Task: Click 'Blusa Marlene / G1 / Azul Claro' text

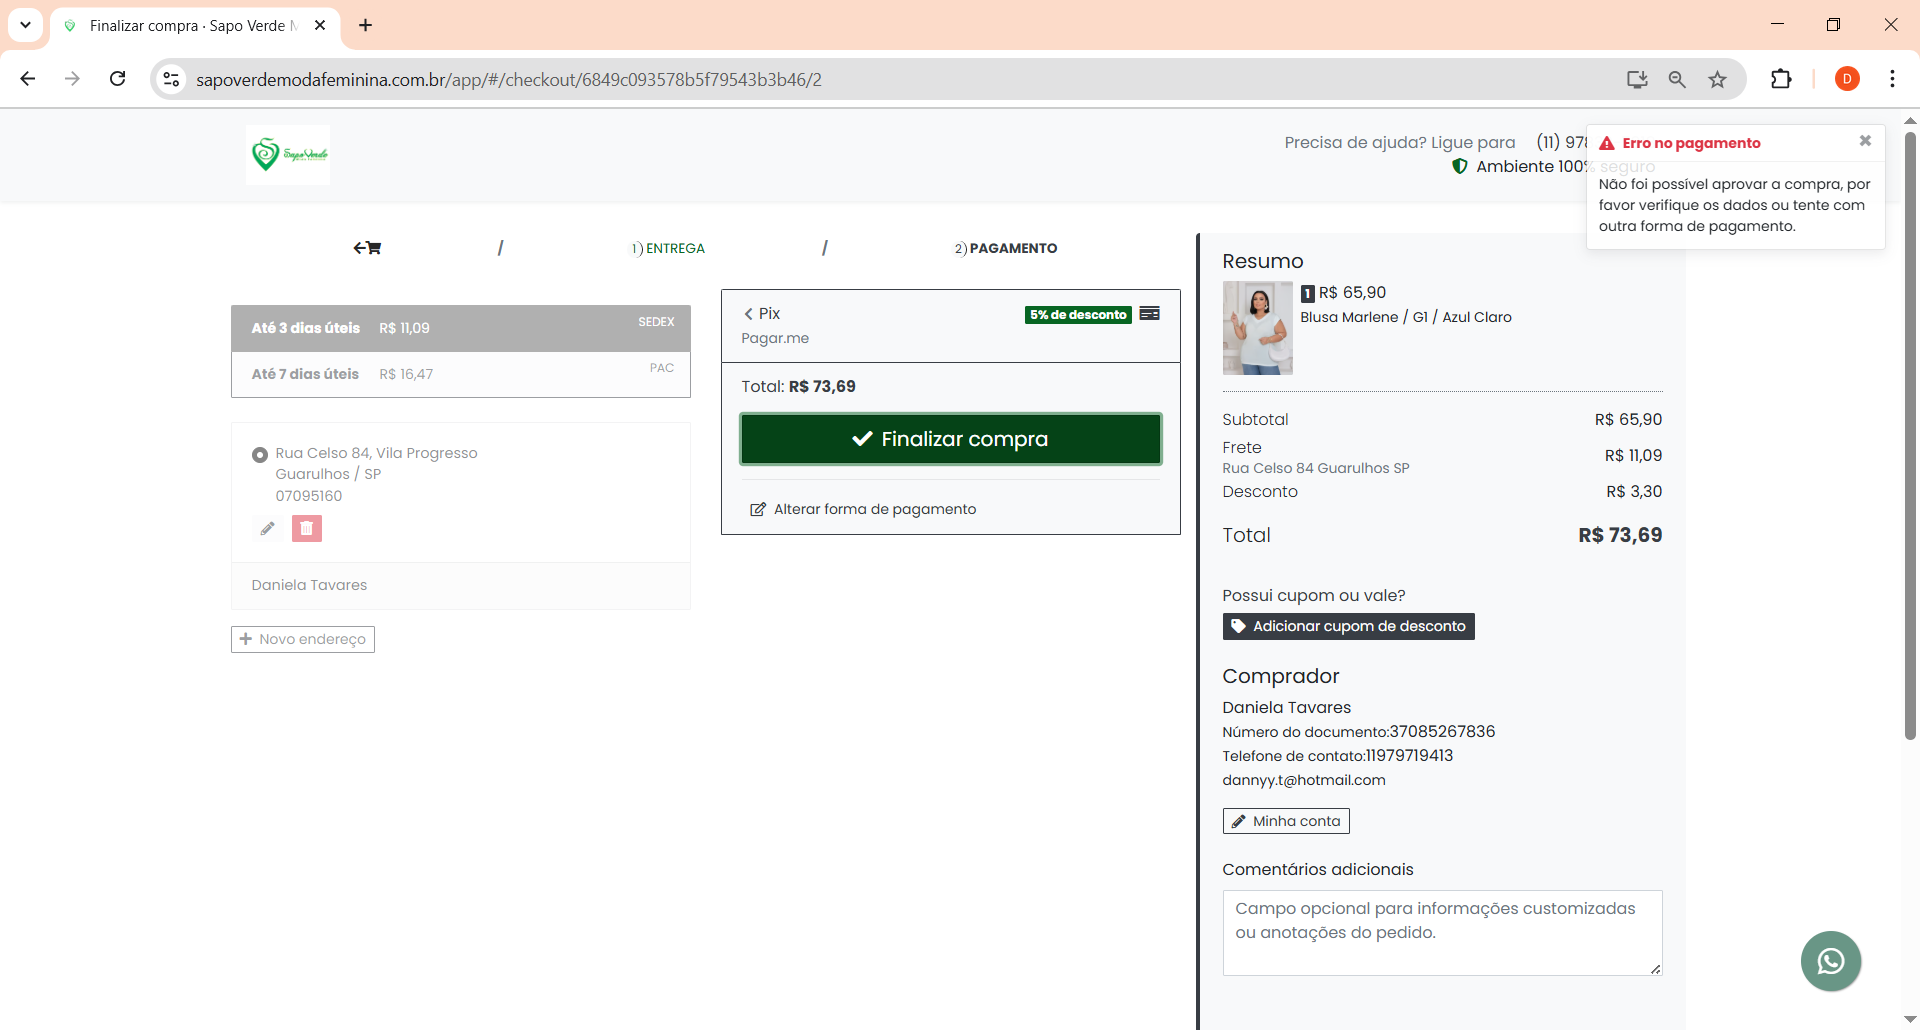Action: tap(1406, 317)
